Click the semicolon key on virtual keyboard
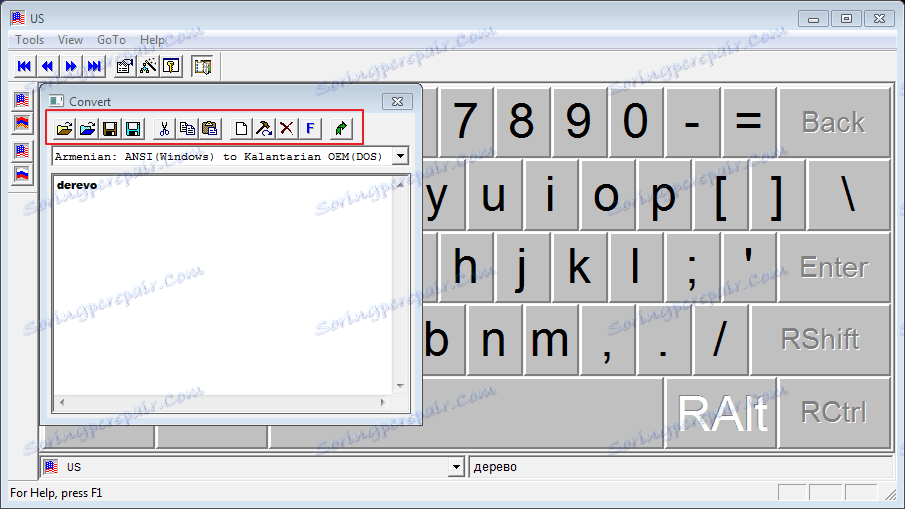The width and height of the screenshot is (905, 509). point(691,267)
